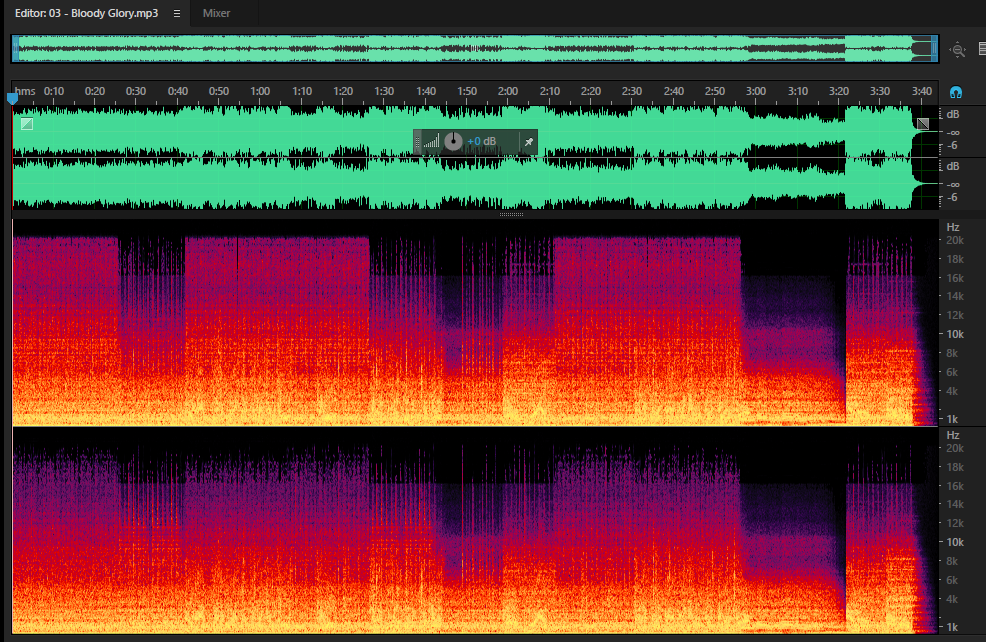
Task: Click the middle of the overview navigator waveform
Action: (475, 49)
